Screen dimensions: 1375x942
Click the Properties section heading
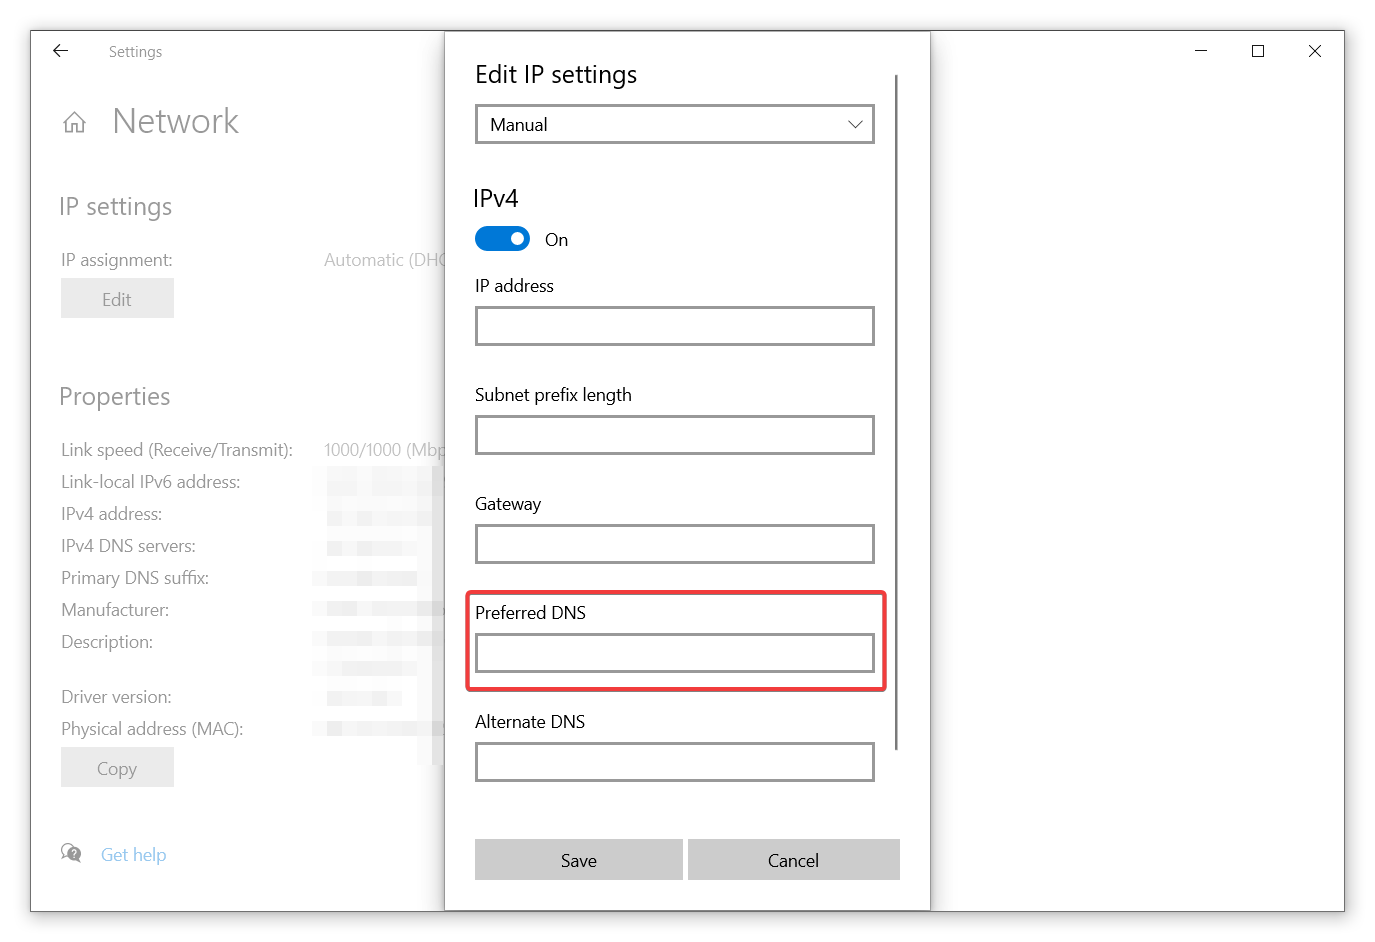[x=115, y=397]
